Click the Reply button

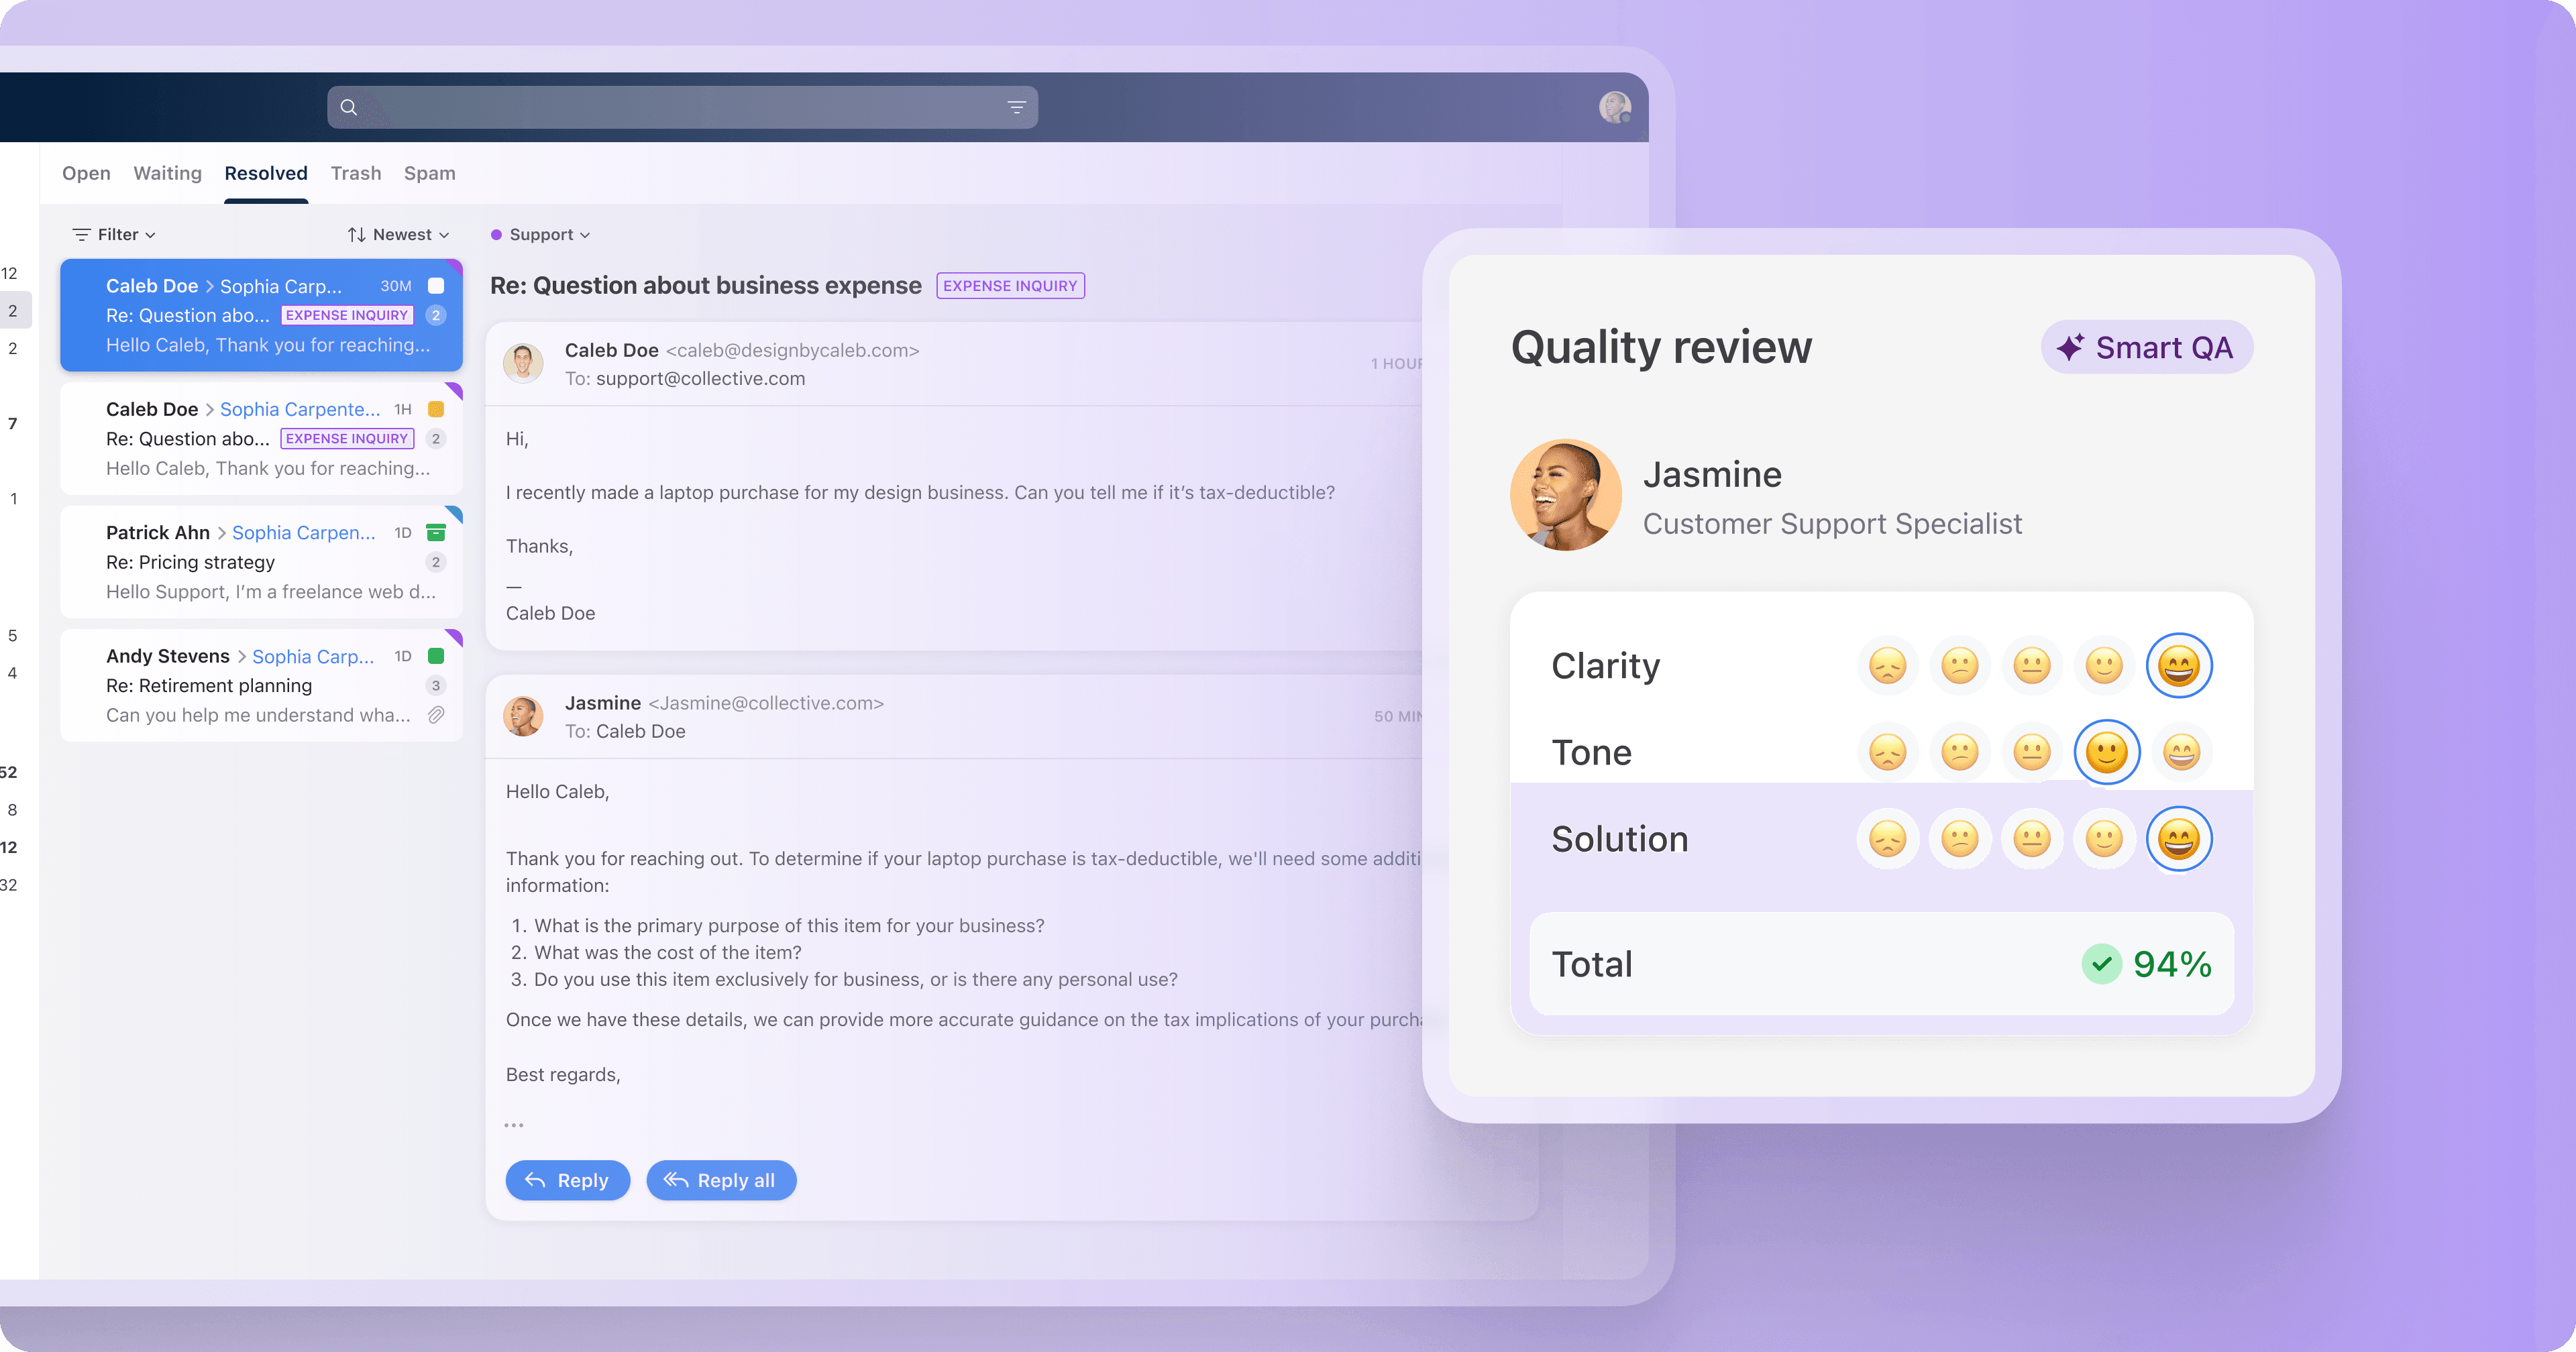567,1180
